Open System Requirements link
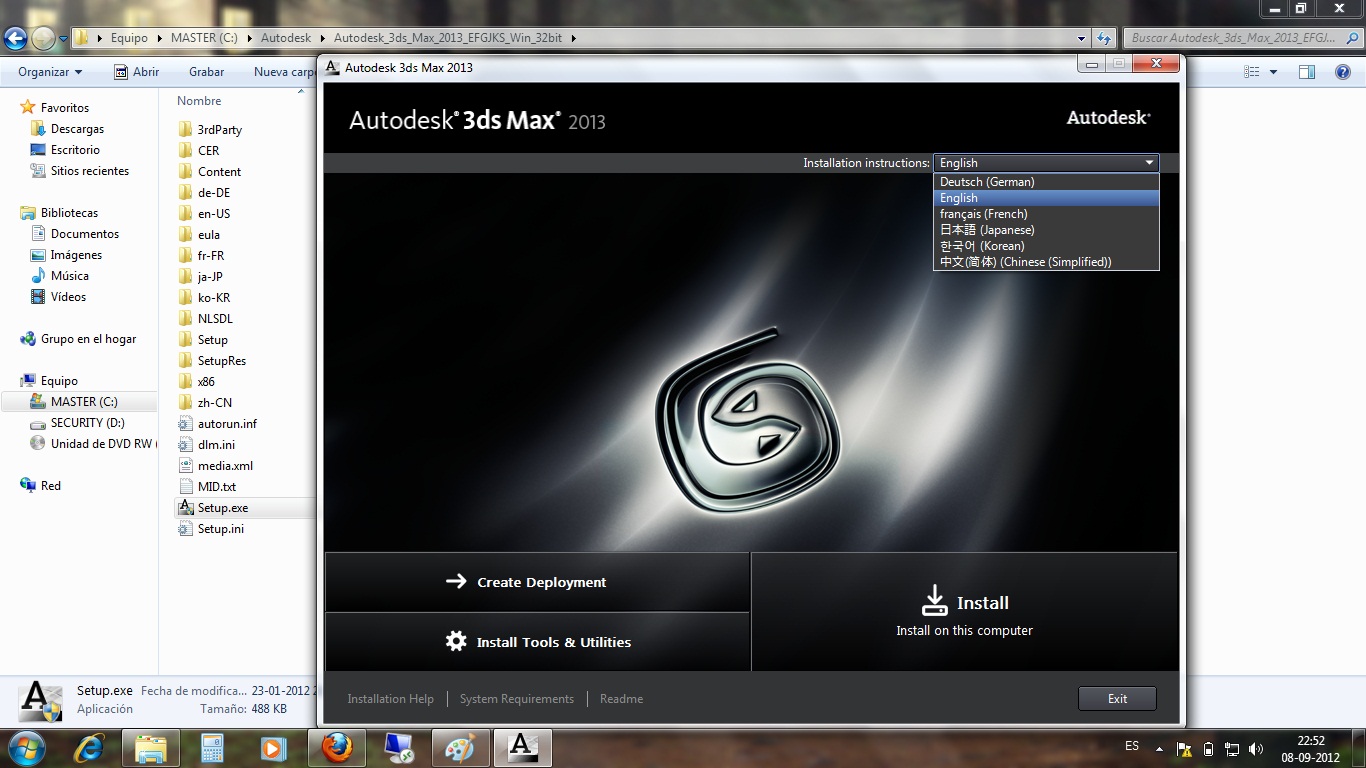 point(517,699)
